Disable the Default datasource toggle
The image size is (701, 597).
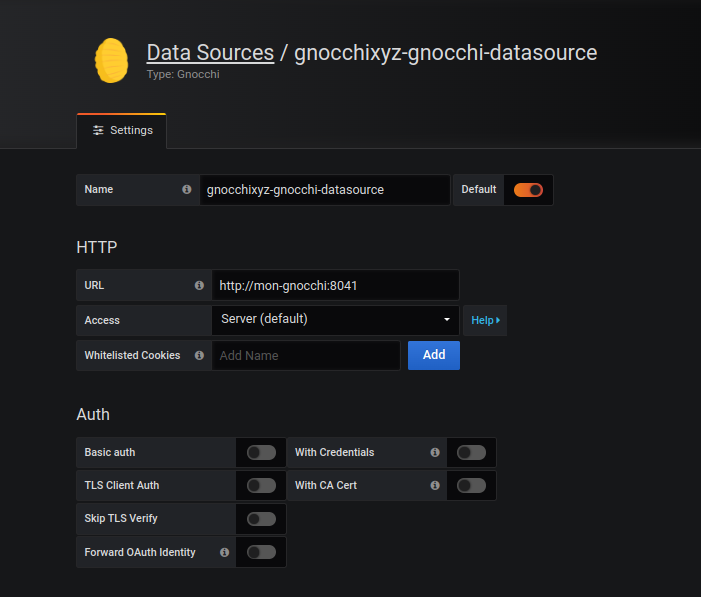[528, 190]
